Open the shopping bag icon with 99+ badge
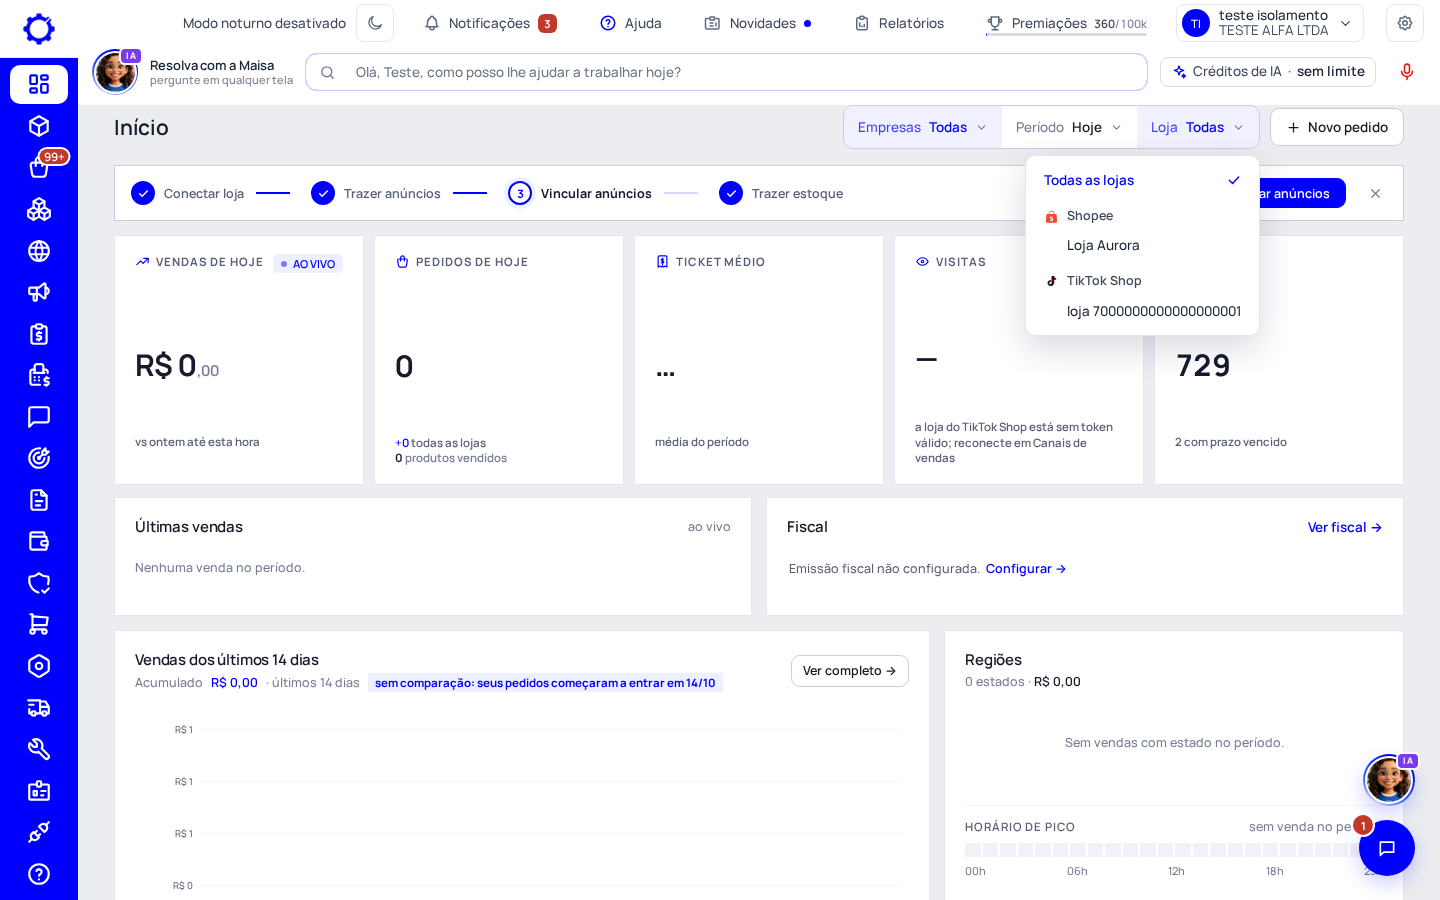This screenshot has width=1440, height=900. pos(39,167)
